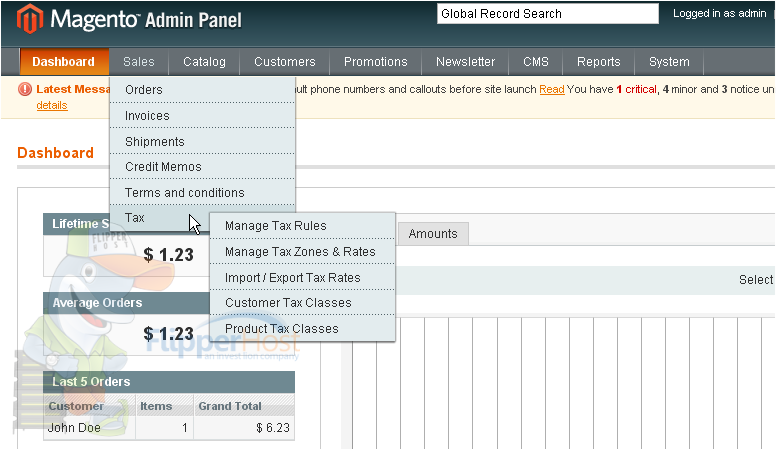
Task: Click the 1 critical message count
Action: tap(636, 90)
